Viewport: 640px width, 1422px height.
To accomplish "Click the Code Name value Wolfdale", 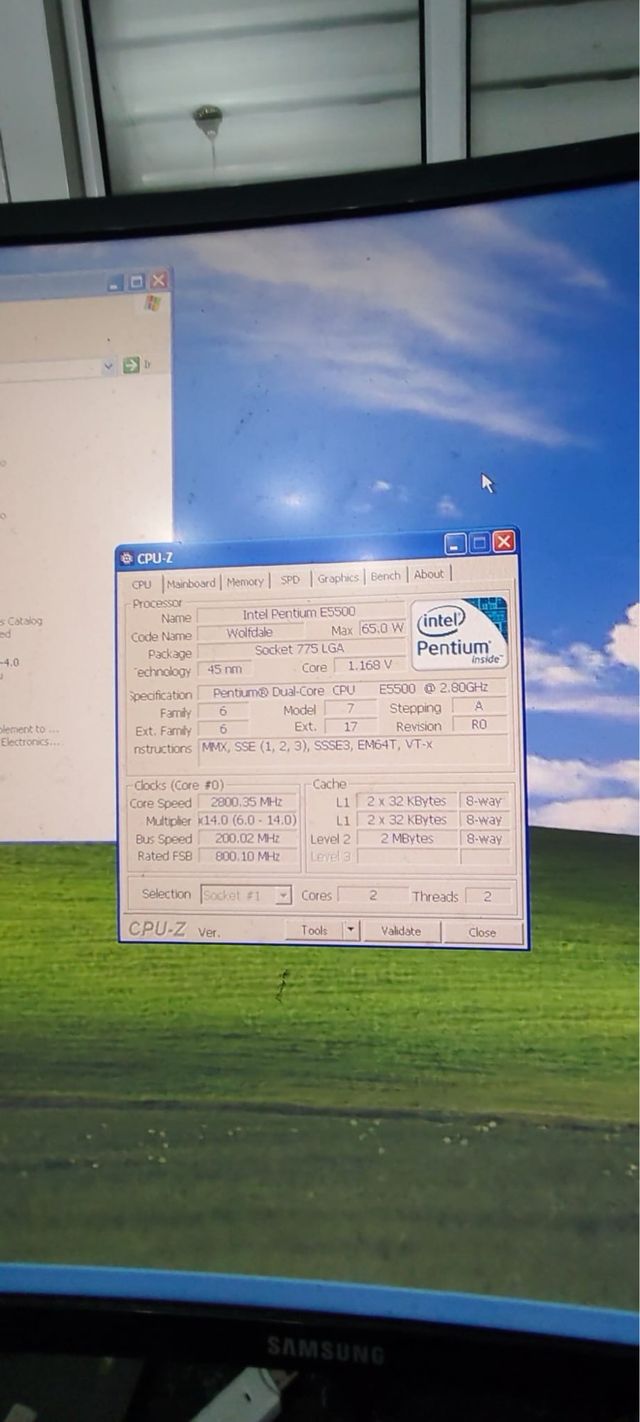I will coord(249,632).
